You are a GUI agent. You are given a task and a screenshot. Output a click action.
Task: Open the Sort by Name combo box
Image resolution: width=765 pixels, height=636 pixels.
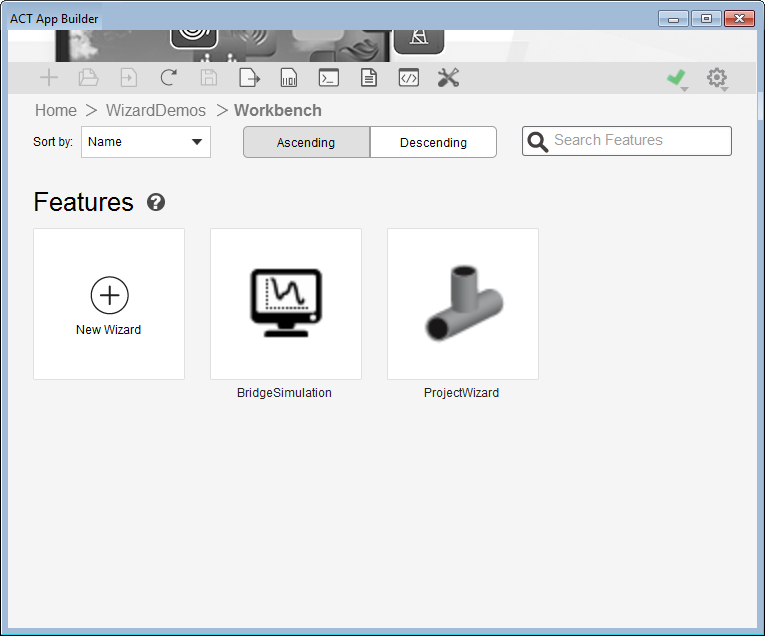click(x=146, y=142)
